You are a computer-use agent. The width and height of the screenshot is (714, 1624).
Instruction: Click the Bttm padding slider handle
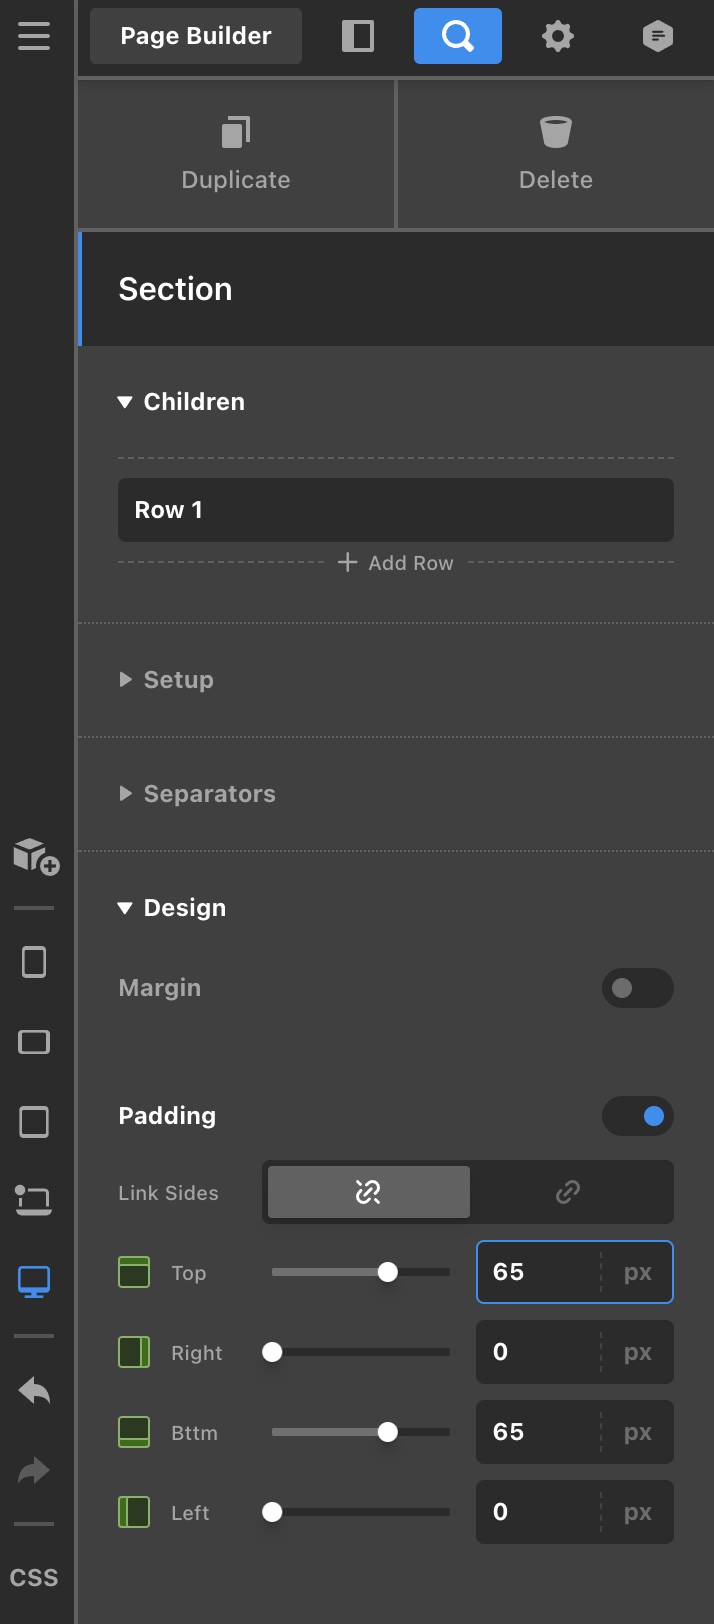pyautogui.click(x=388, y=1432)
